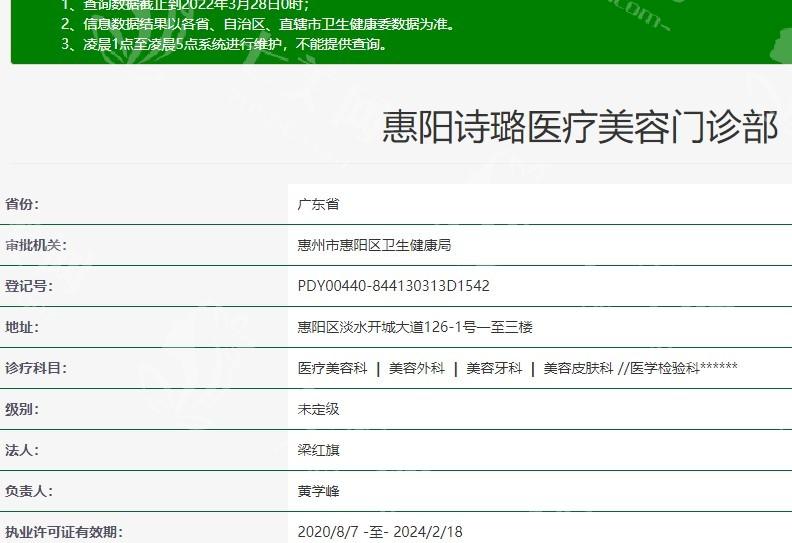
Task: Click the title 惠阳诗璐医疗美容门诊部
Action: pyautogui.click(x=580, y=127)
